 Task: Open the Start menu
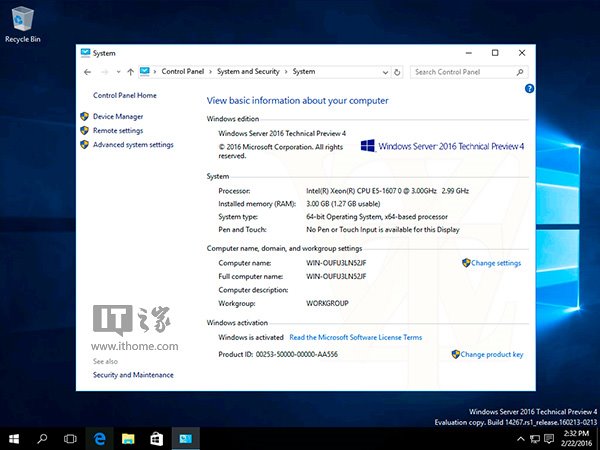click(x=14, y=439)
